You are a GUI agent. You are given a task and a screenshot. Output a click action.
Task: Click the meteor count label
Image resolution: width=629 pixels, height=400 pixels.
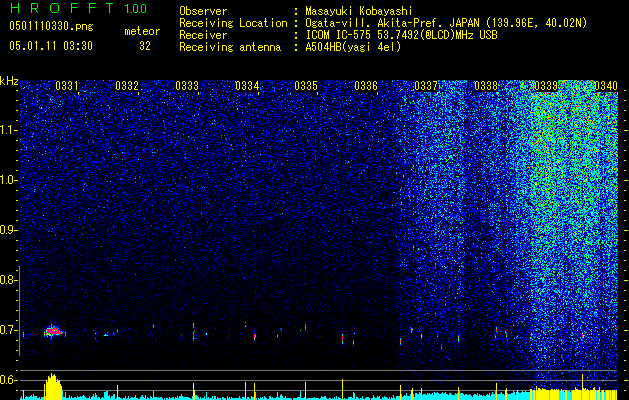[142, 31]
